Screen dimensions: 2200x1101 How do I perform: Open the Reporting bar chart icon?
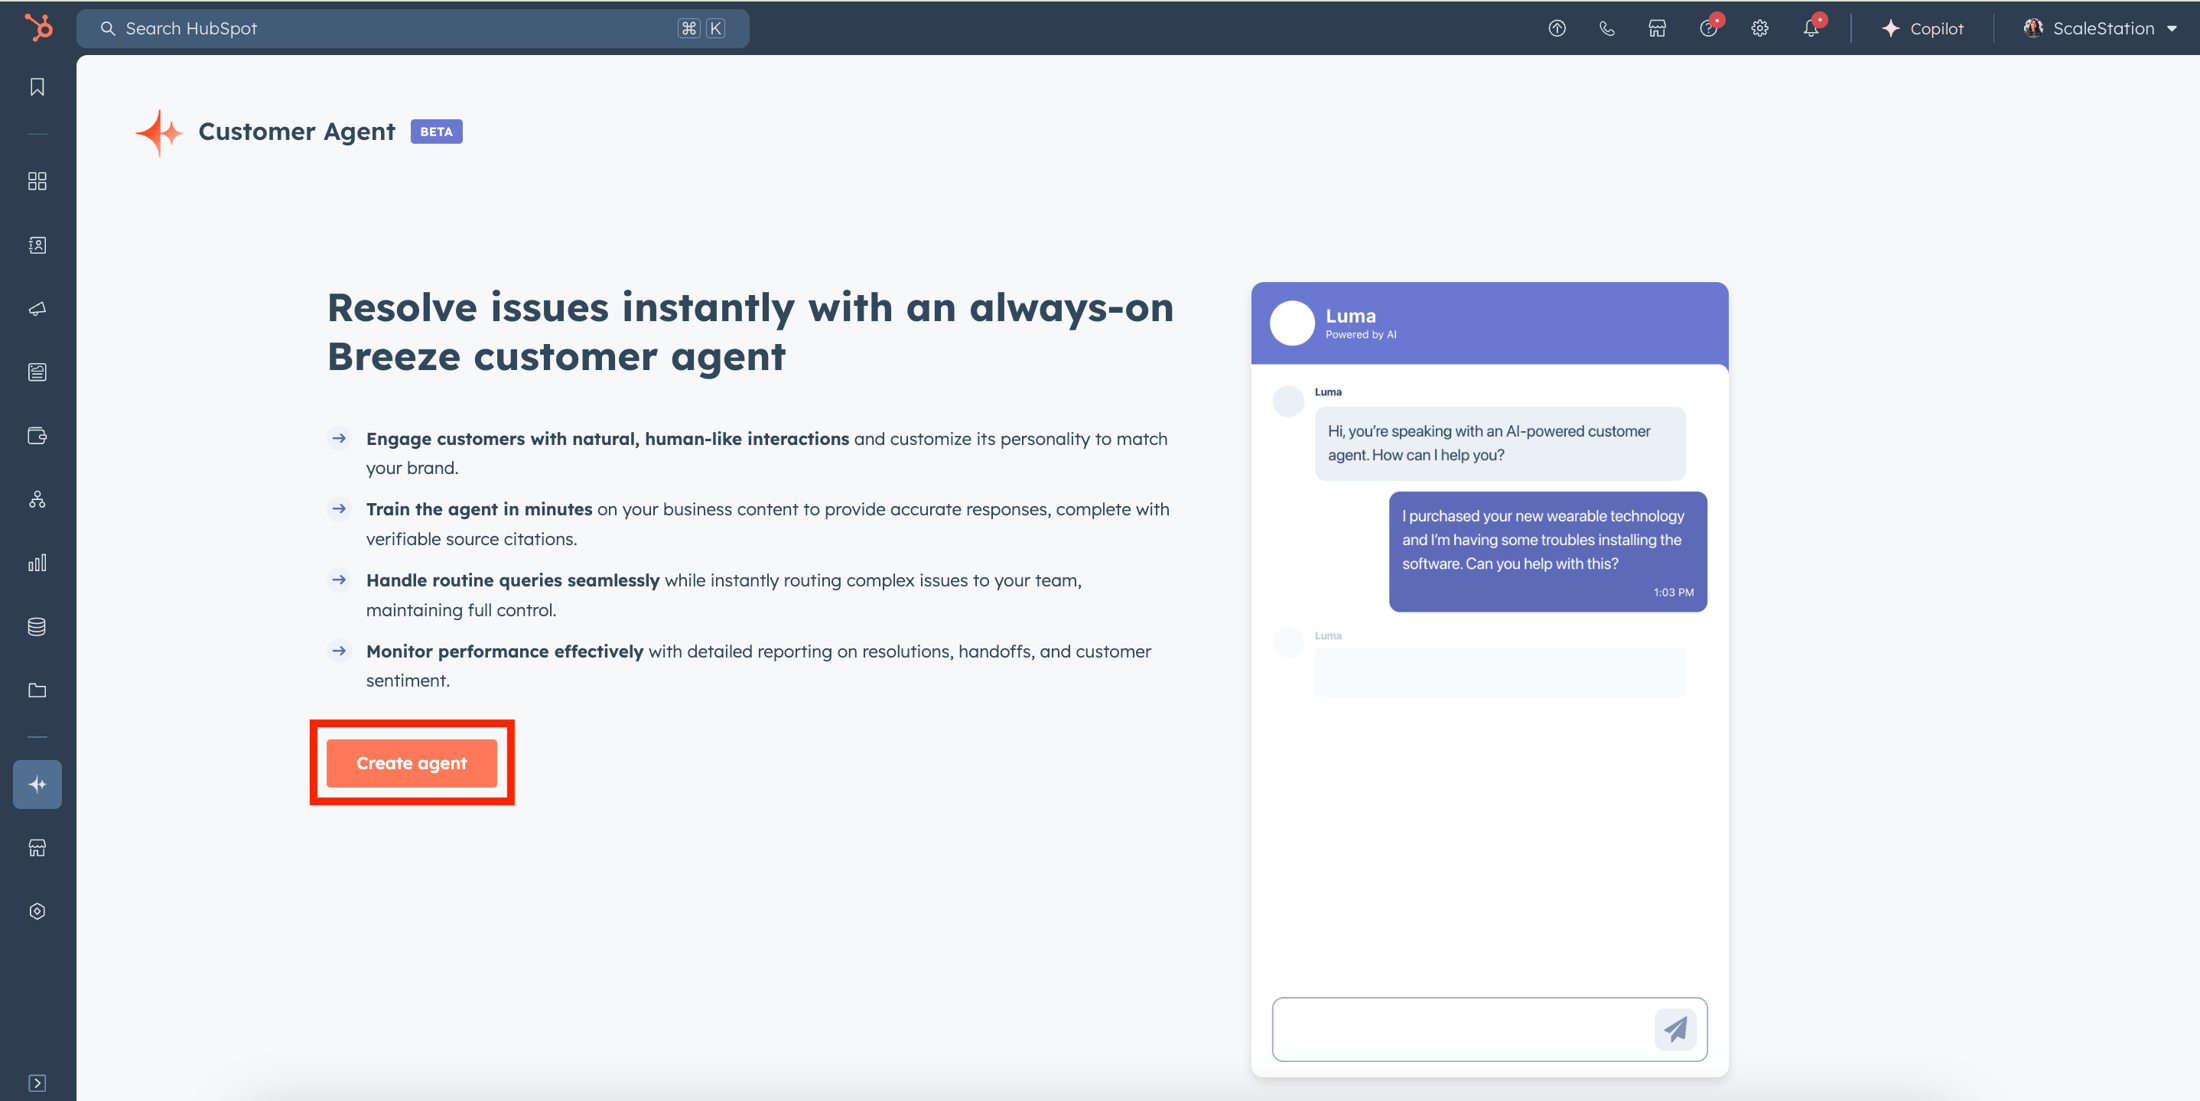click(37, 563)
